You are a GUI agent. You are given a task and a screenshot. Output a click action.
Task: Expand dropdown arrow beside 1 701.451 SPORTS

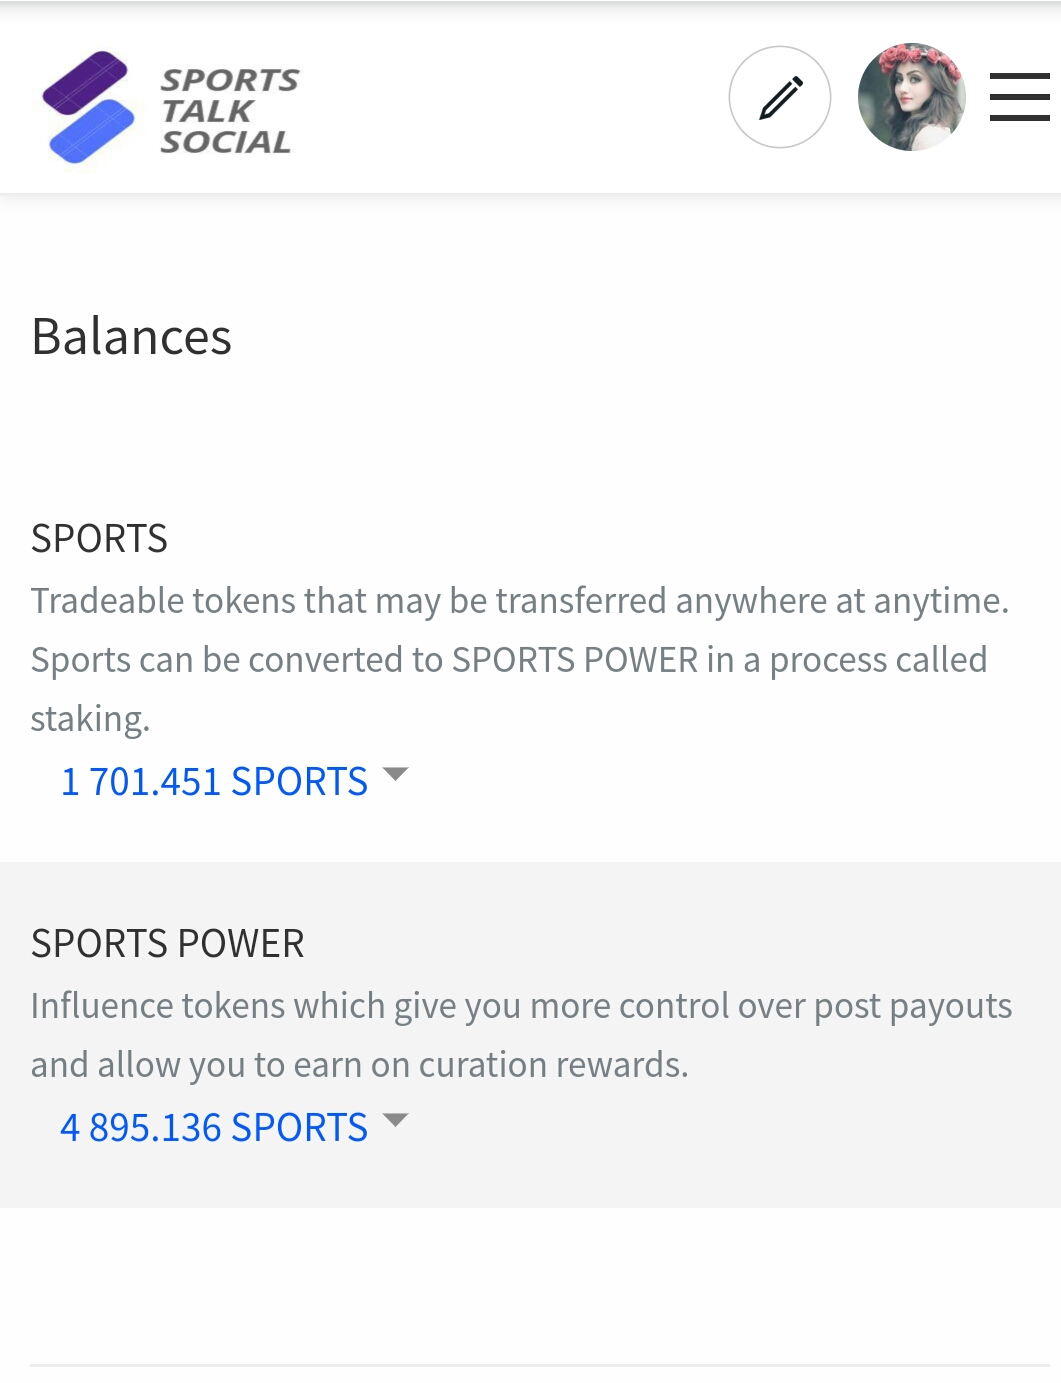(x=396, y=774)
